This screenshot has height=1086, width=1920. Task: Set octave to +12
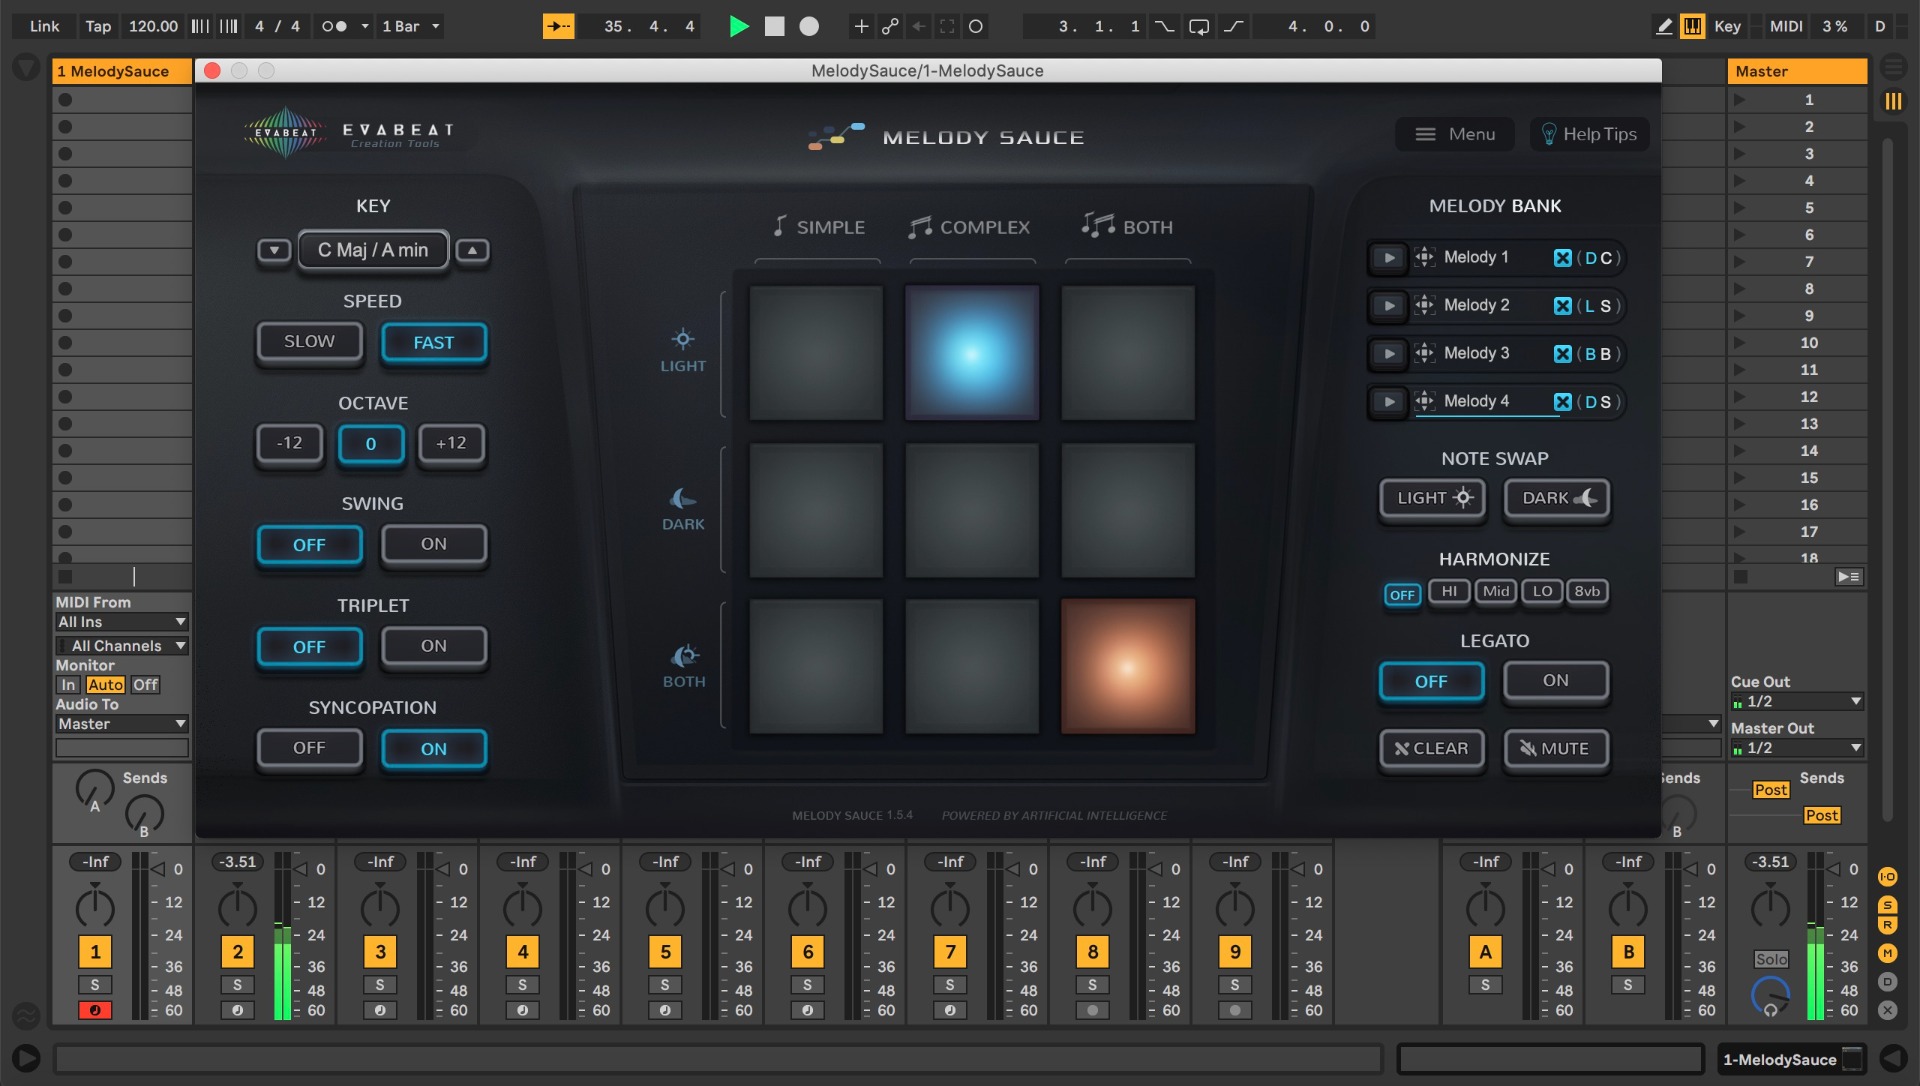[451, 443]
